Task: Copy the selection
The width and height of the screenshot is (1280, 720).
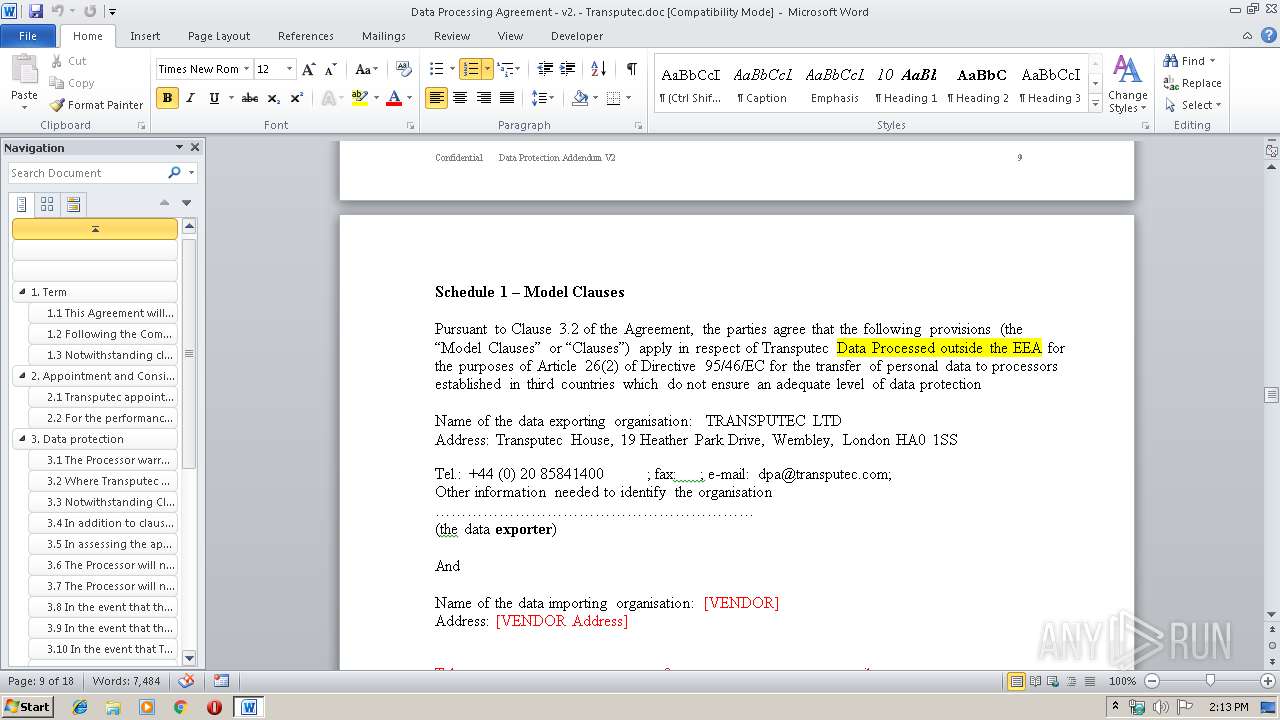Action: coord(72,83)
